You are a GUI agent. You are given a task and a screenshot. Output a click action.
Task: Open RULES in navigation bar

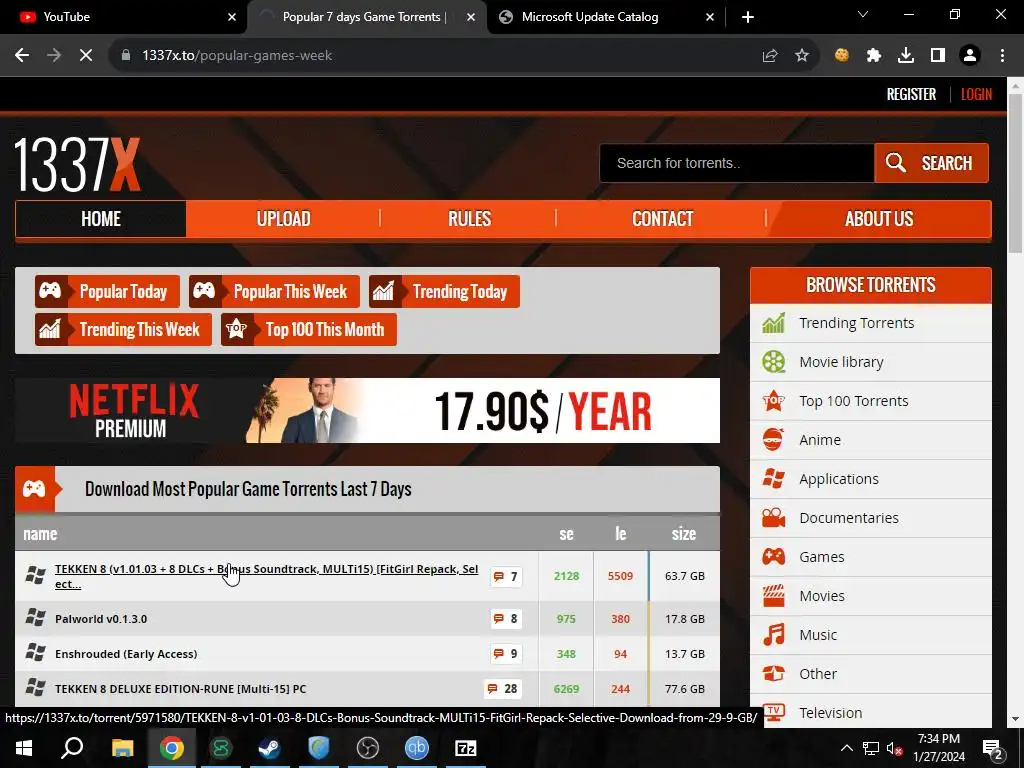[x=469, y=219]
